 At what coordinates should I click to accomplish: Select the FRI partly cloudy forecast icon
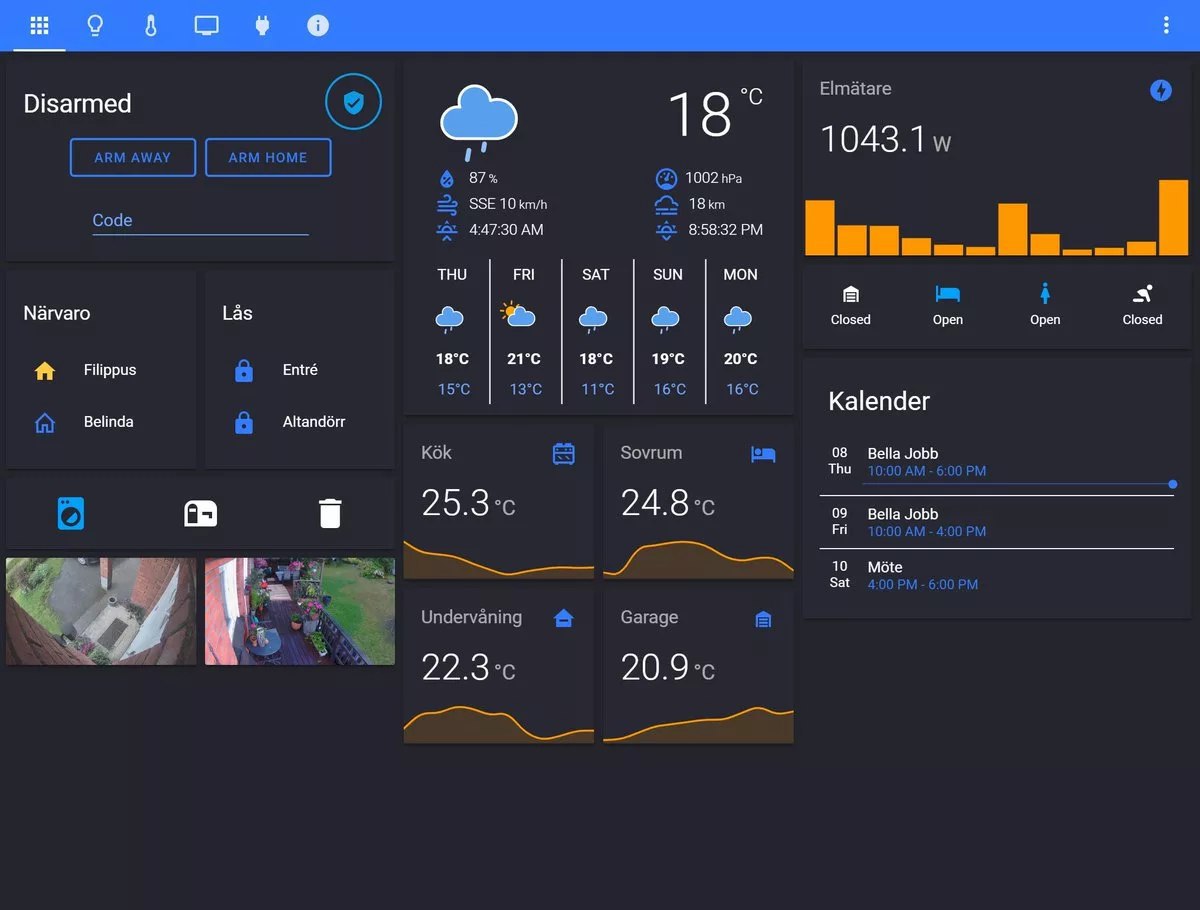pyautogui.click(x=519, y=316)
